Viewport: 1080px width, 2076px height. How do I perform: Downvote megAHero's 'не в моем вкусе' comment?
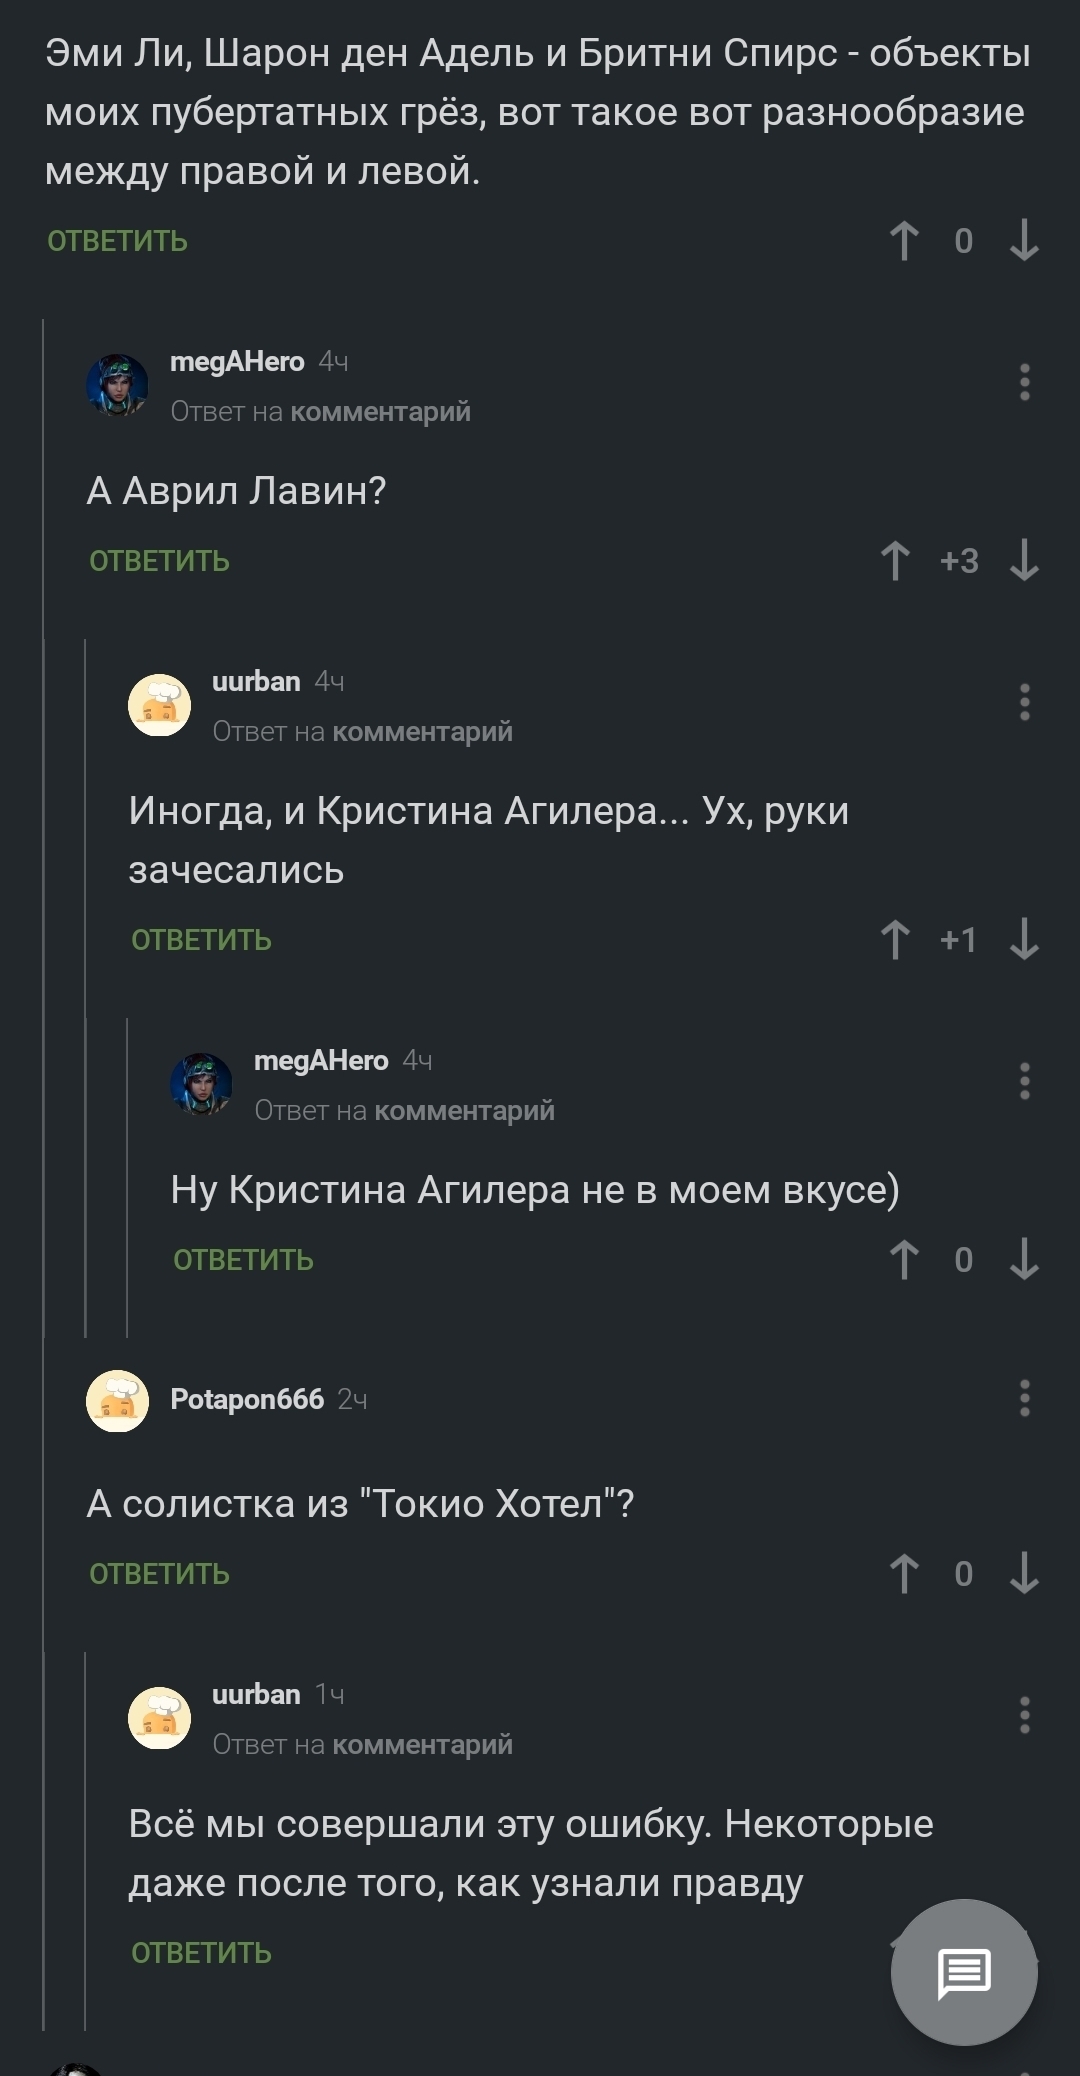tap(1024, 1260)
